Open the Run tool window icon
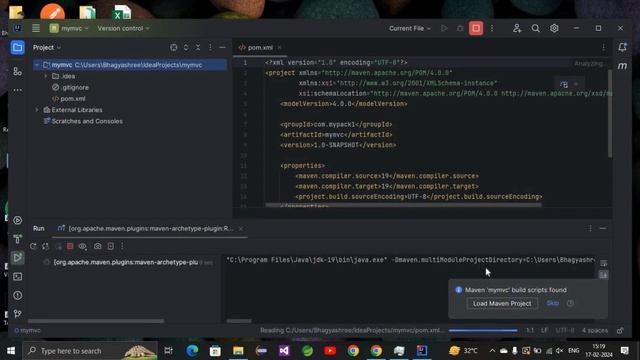 coord(18,258)
